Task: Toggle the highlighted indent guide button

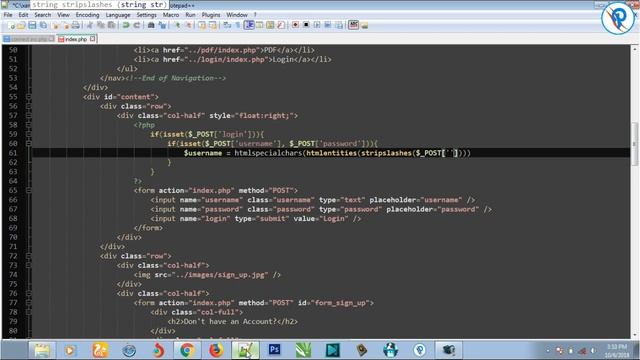Action: [x=249, y=25]
